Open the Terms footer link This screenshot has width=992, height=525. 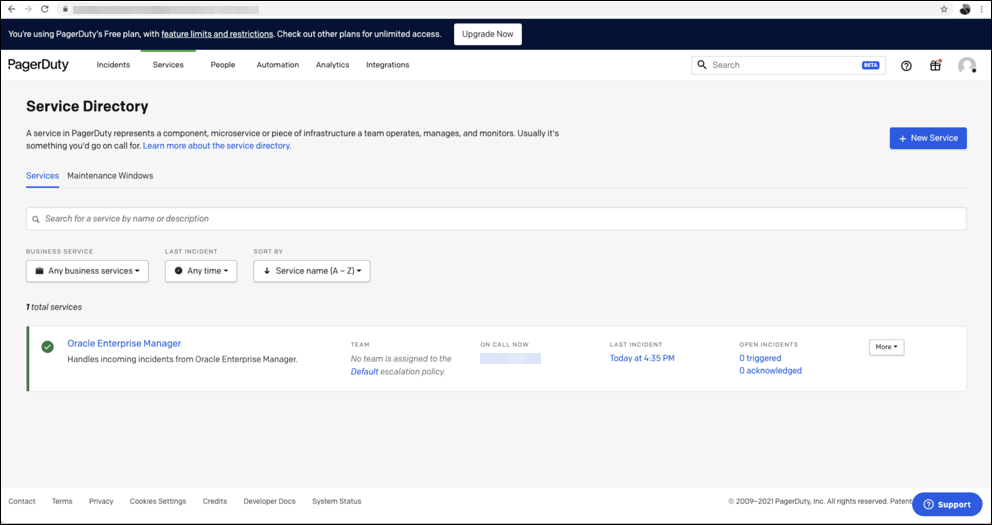pyautogui.click(x=62, y=501)
